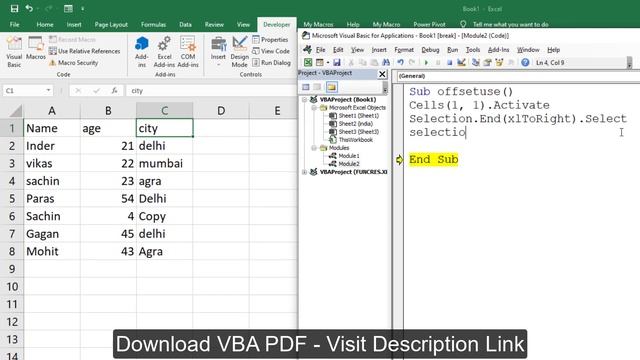Click the Macro Security button
The image size is (640, 360).
coord(73,63)
